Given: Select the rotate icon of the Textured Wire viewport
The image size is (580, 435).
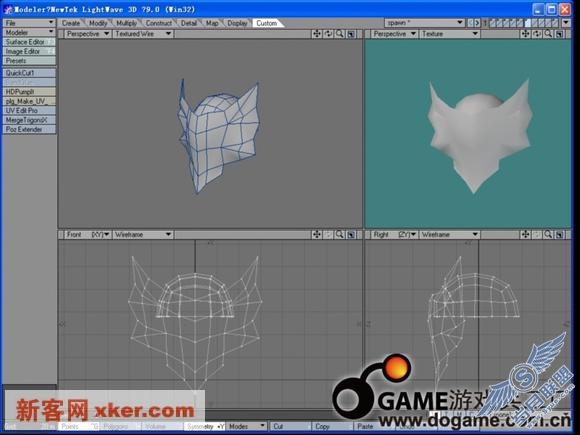Looking at the screenshot, I should pos(328,34).
